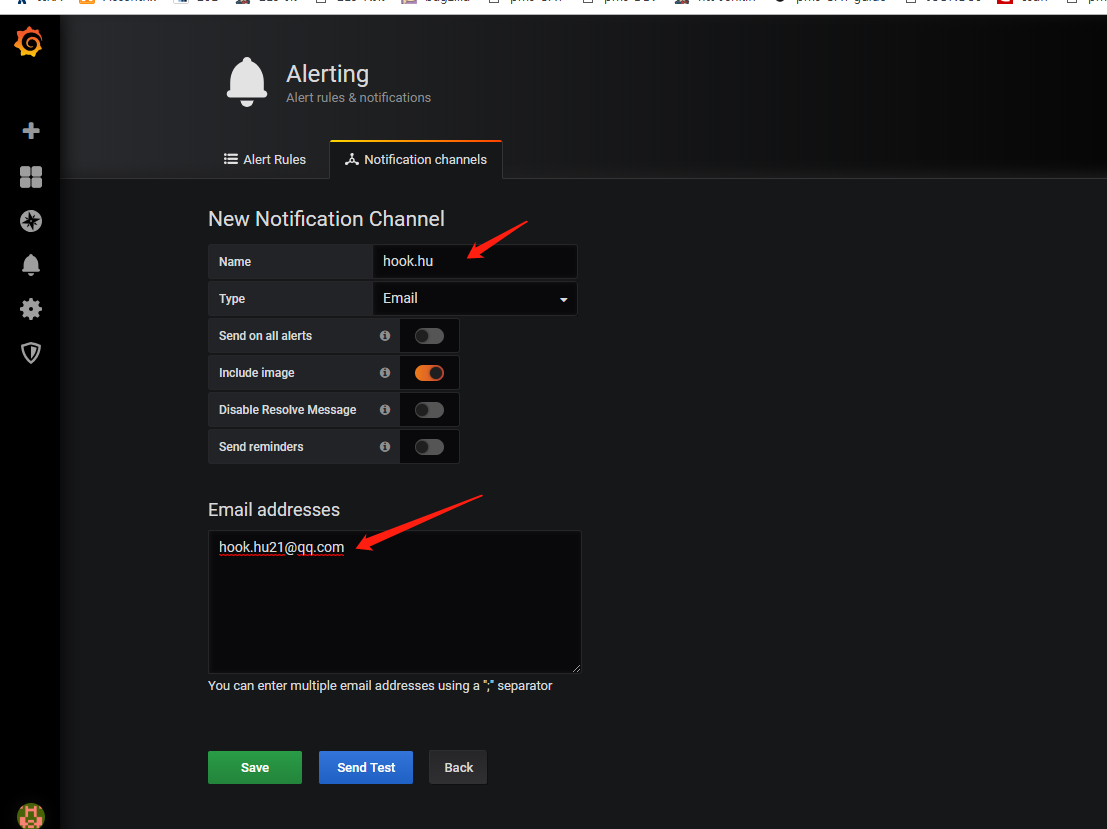Select the Notification channels tab

tap(416, 159)
